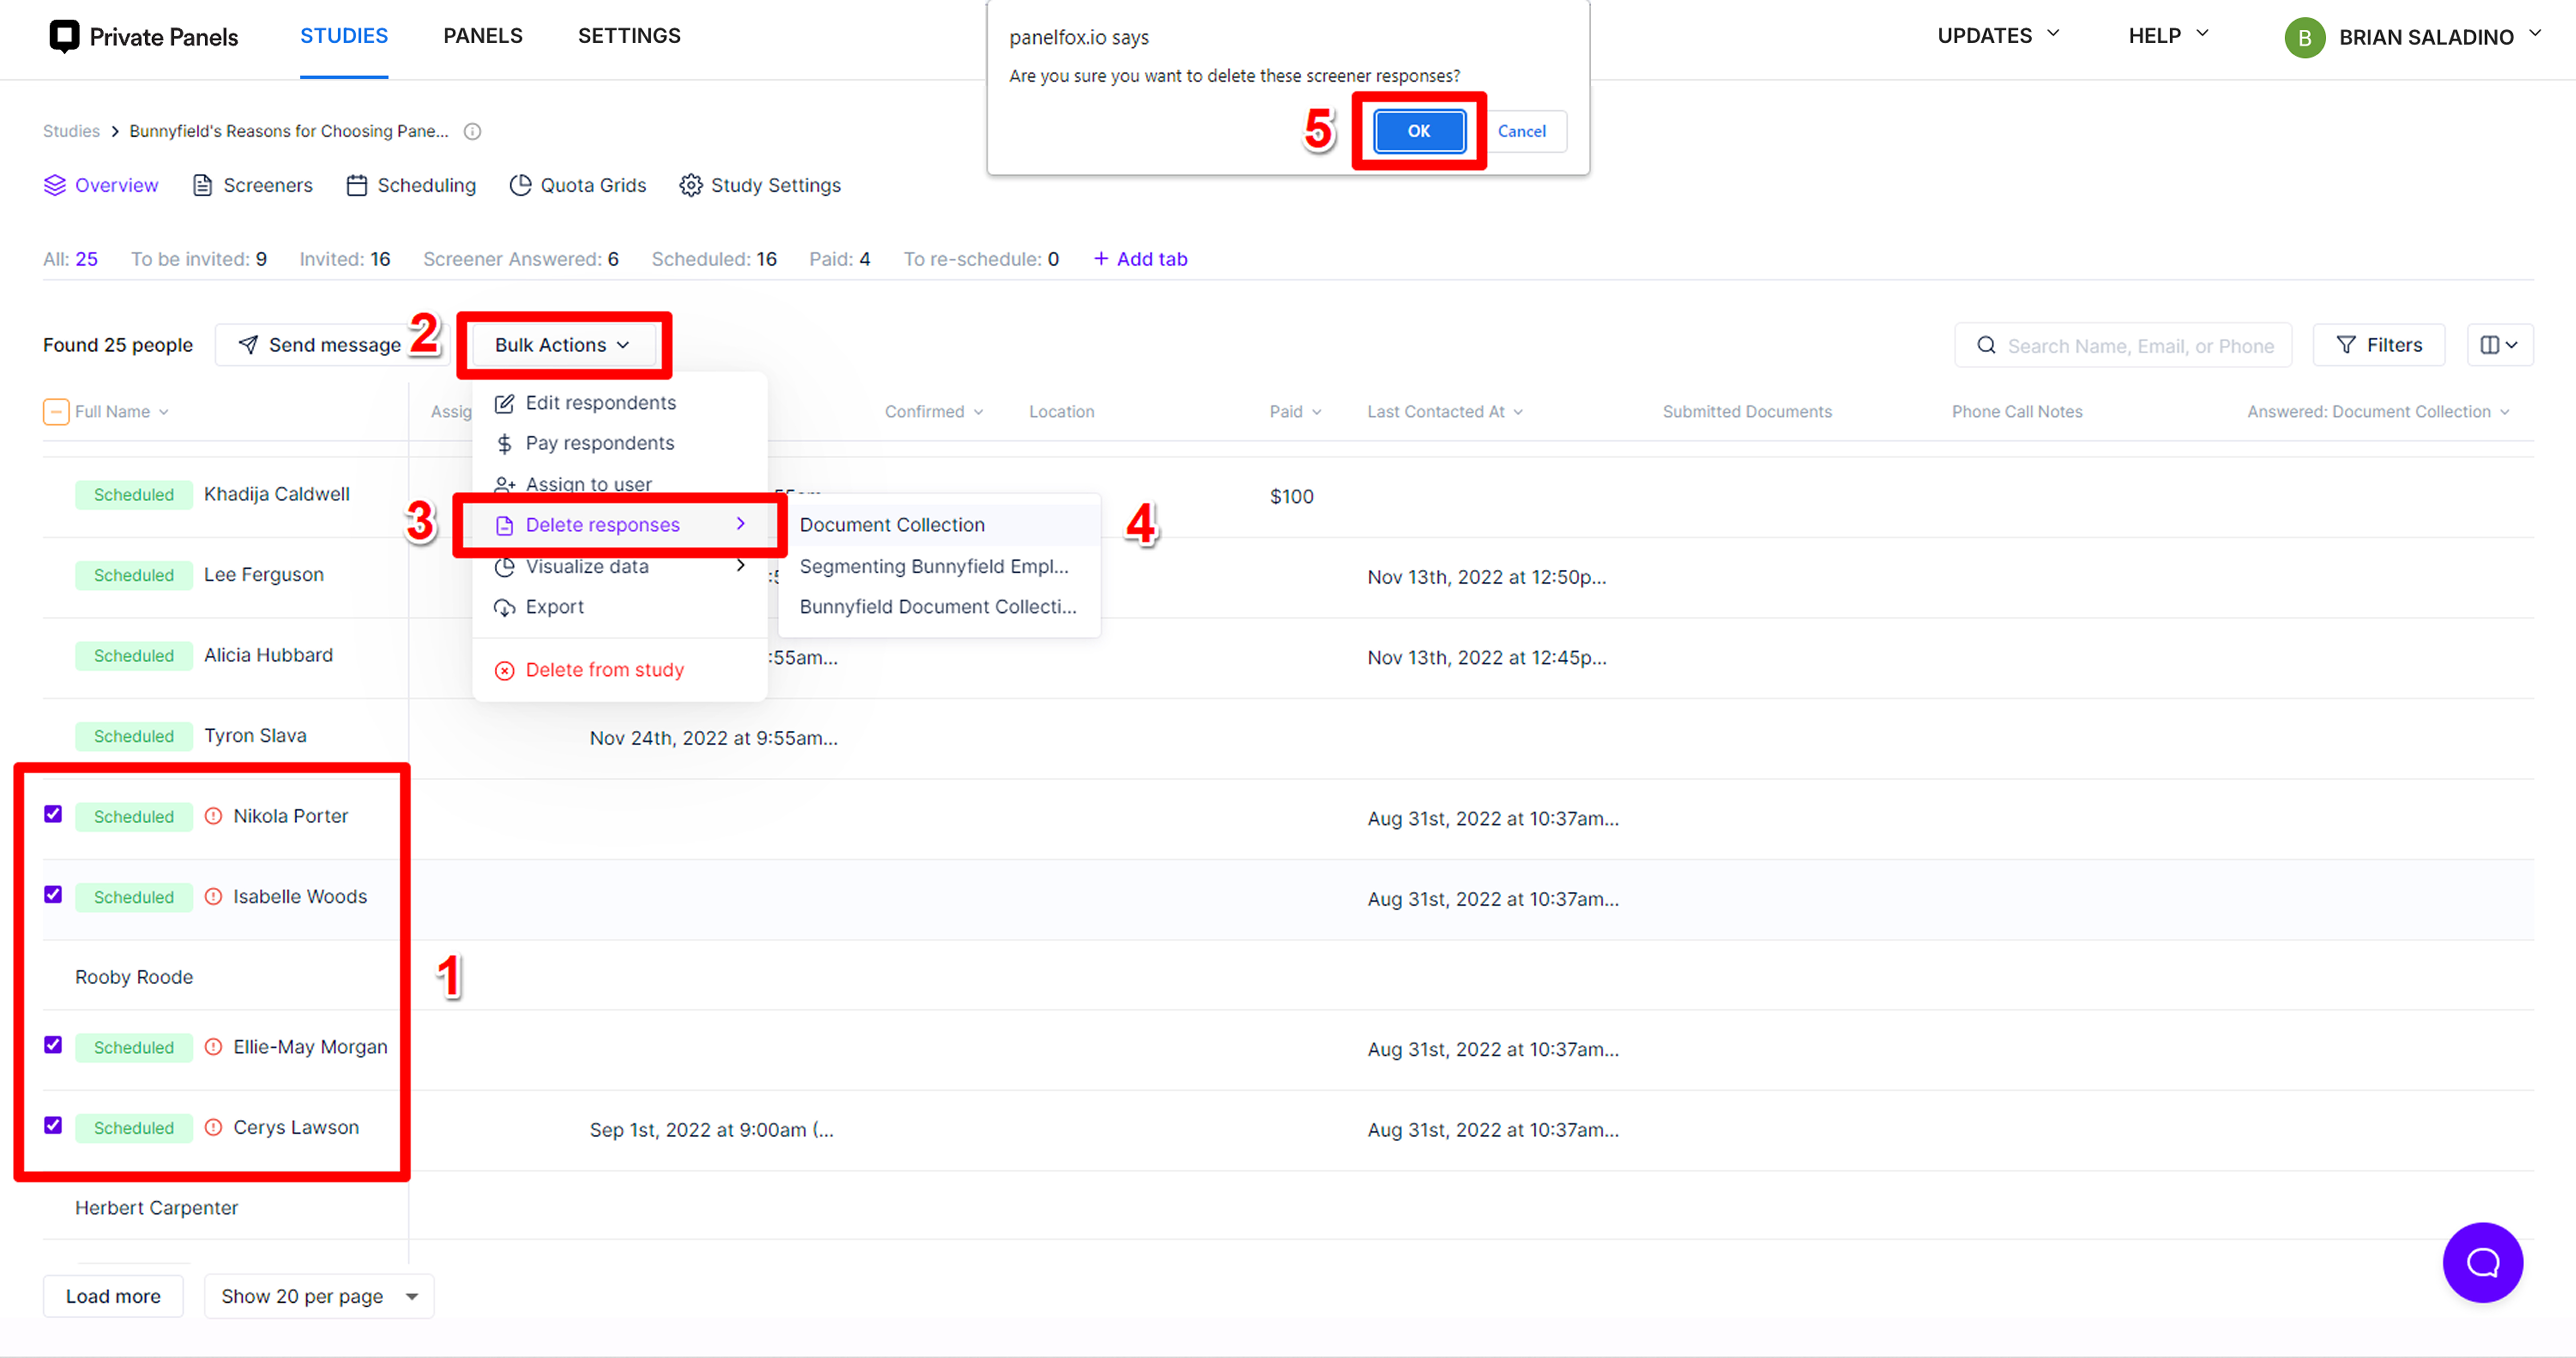Uncheck Cerys Lawson's checkbox
Image resolution: width=2576 pixels, height=1358 pixels.
tap(53, 1125)
